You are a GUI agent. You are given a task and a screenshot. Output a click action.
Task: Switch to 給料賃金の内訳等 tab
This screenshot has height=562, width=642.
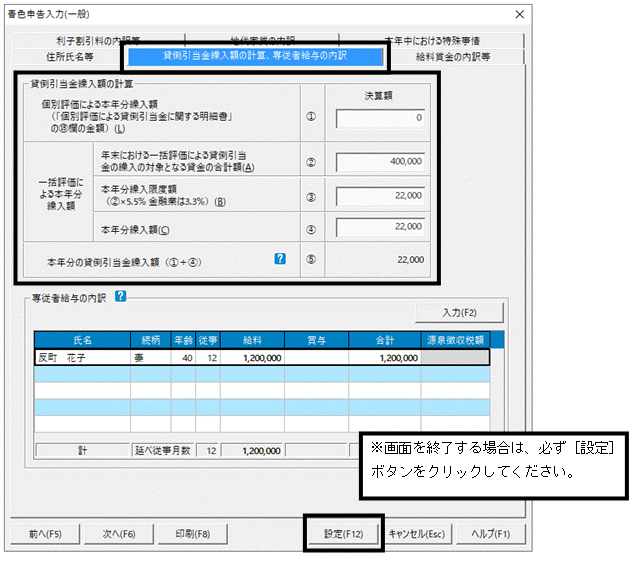[x=453, y=57]
